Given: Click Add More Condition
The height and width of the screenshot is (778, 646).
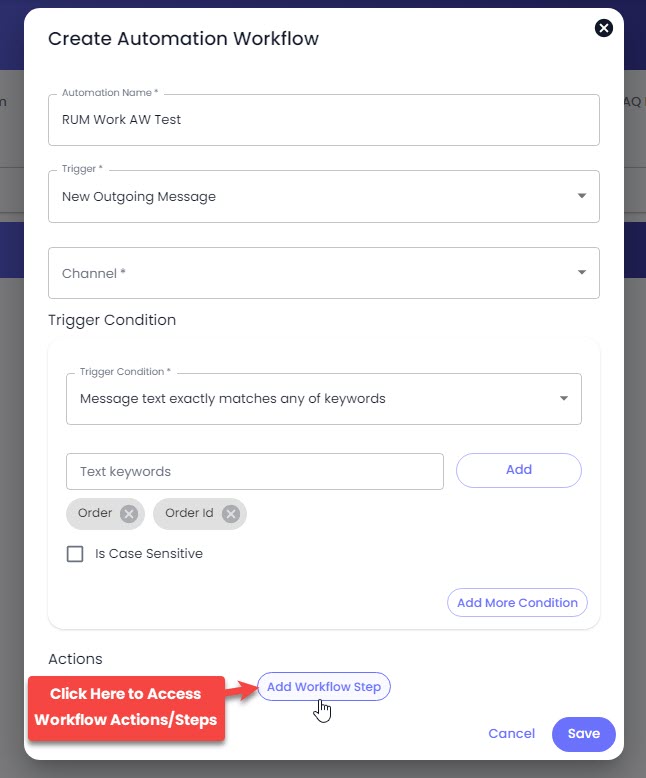Looking at the screenshot, I should point(517,602).
